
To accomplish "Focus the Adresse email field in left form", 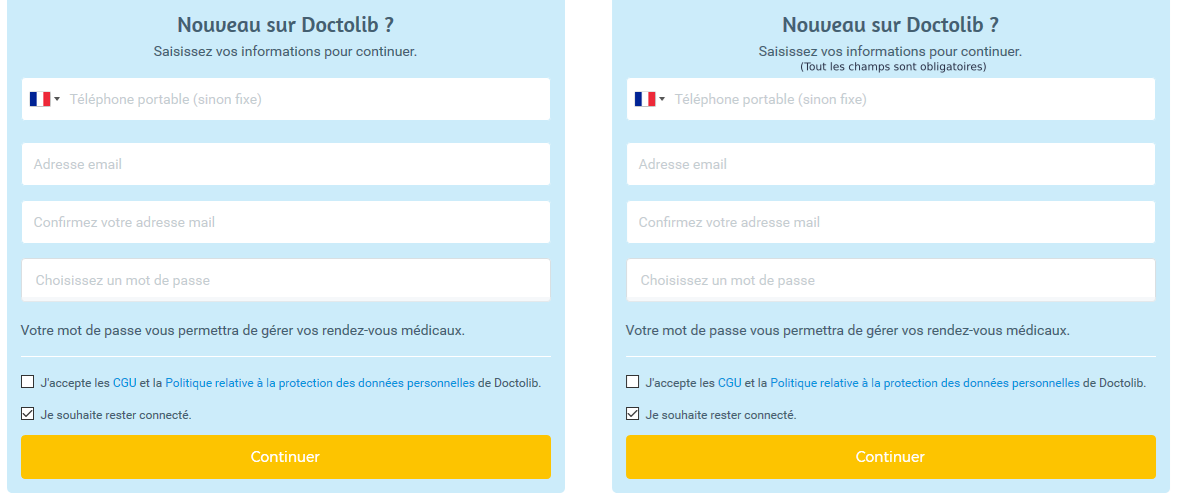I will click(x=285, y=164).
